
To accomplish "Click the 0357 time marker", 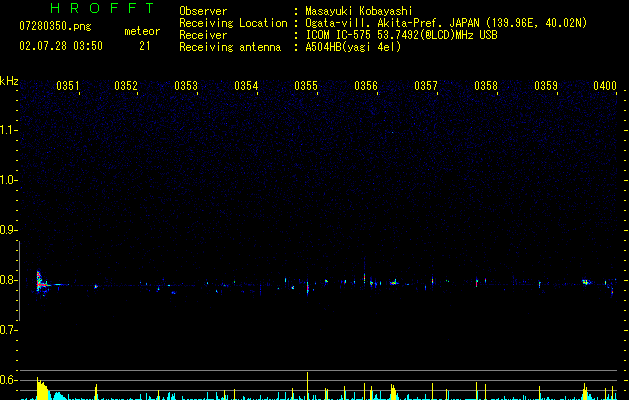I will (426, 86).
